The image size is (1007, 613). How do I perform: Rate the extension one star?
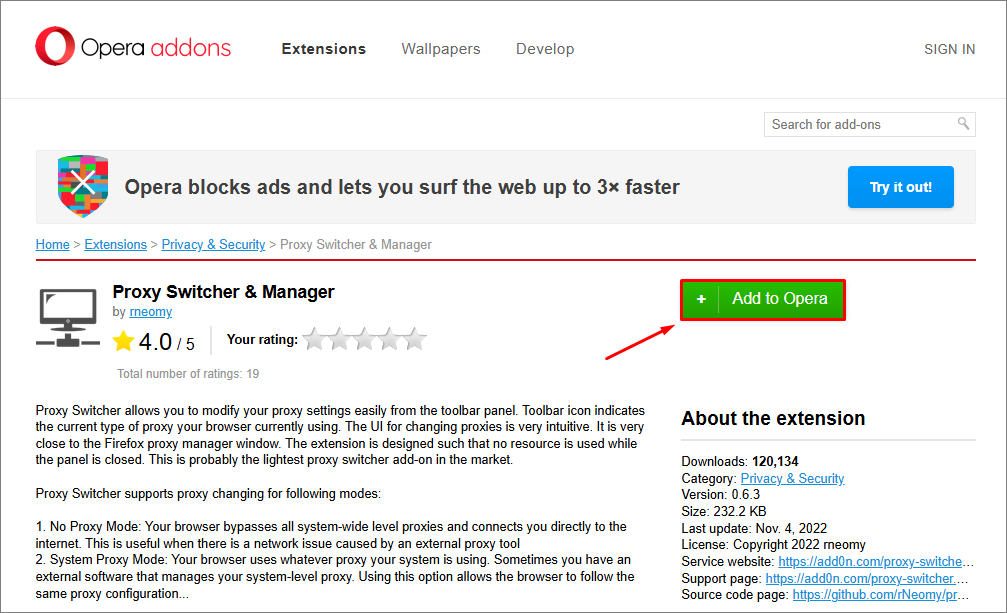tap(314, 339)
